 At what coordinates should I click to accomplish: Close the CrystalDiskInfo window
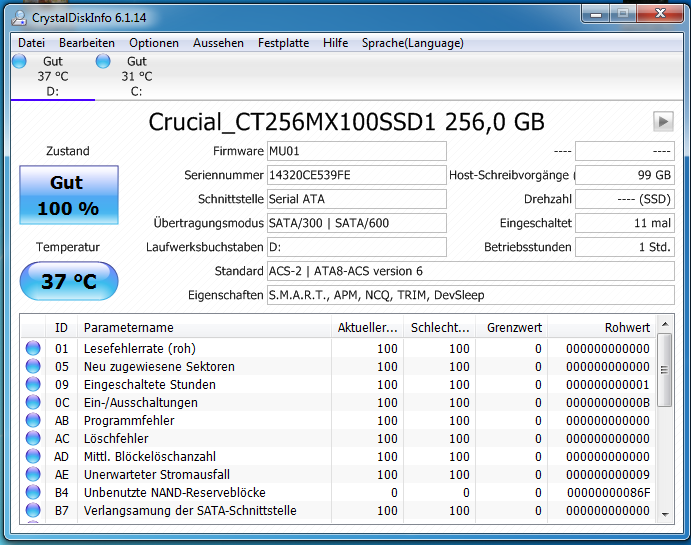point(660,14)
